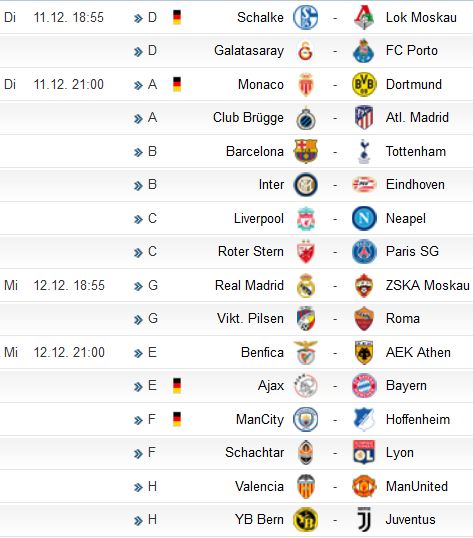The height and width of the screenshot is (538, 473).
Task: Select the Hoffenheim team name
Action: pyautogui.click(x=418, y=419)
